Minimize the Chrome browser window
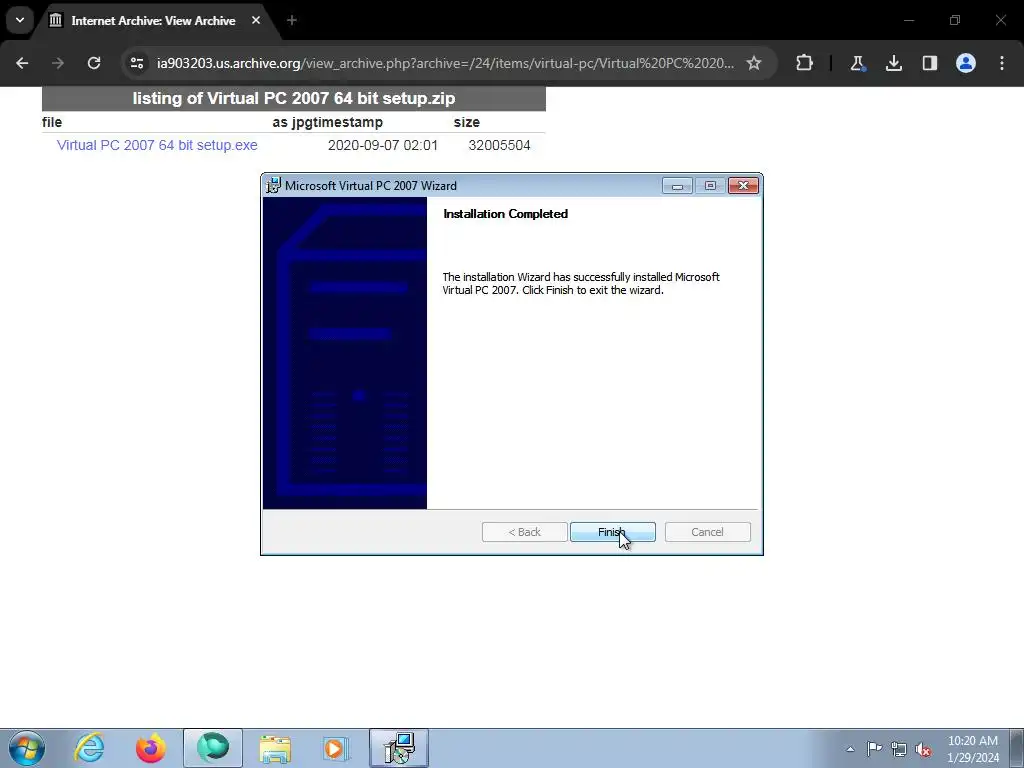This screenshot has height=768, width=1024. (908, 20)
